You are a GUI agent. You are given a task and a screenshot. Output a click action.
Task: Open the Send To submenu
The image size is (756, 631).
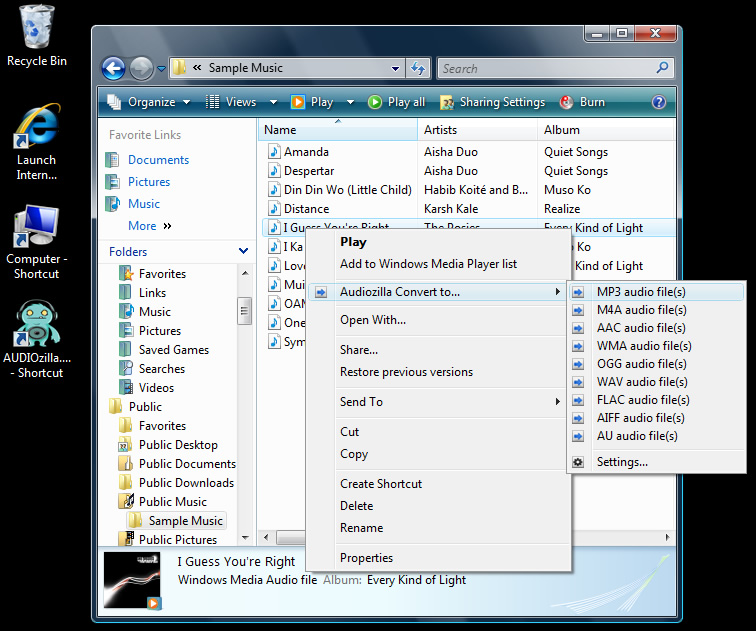(x=361, y=402)
